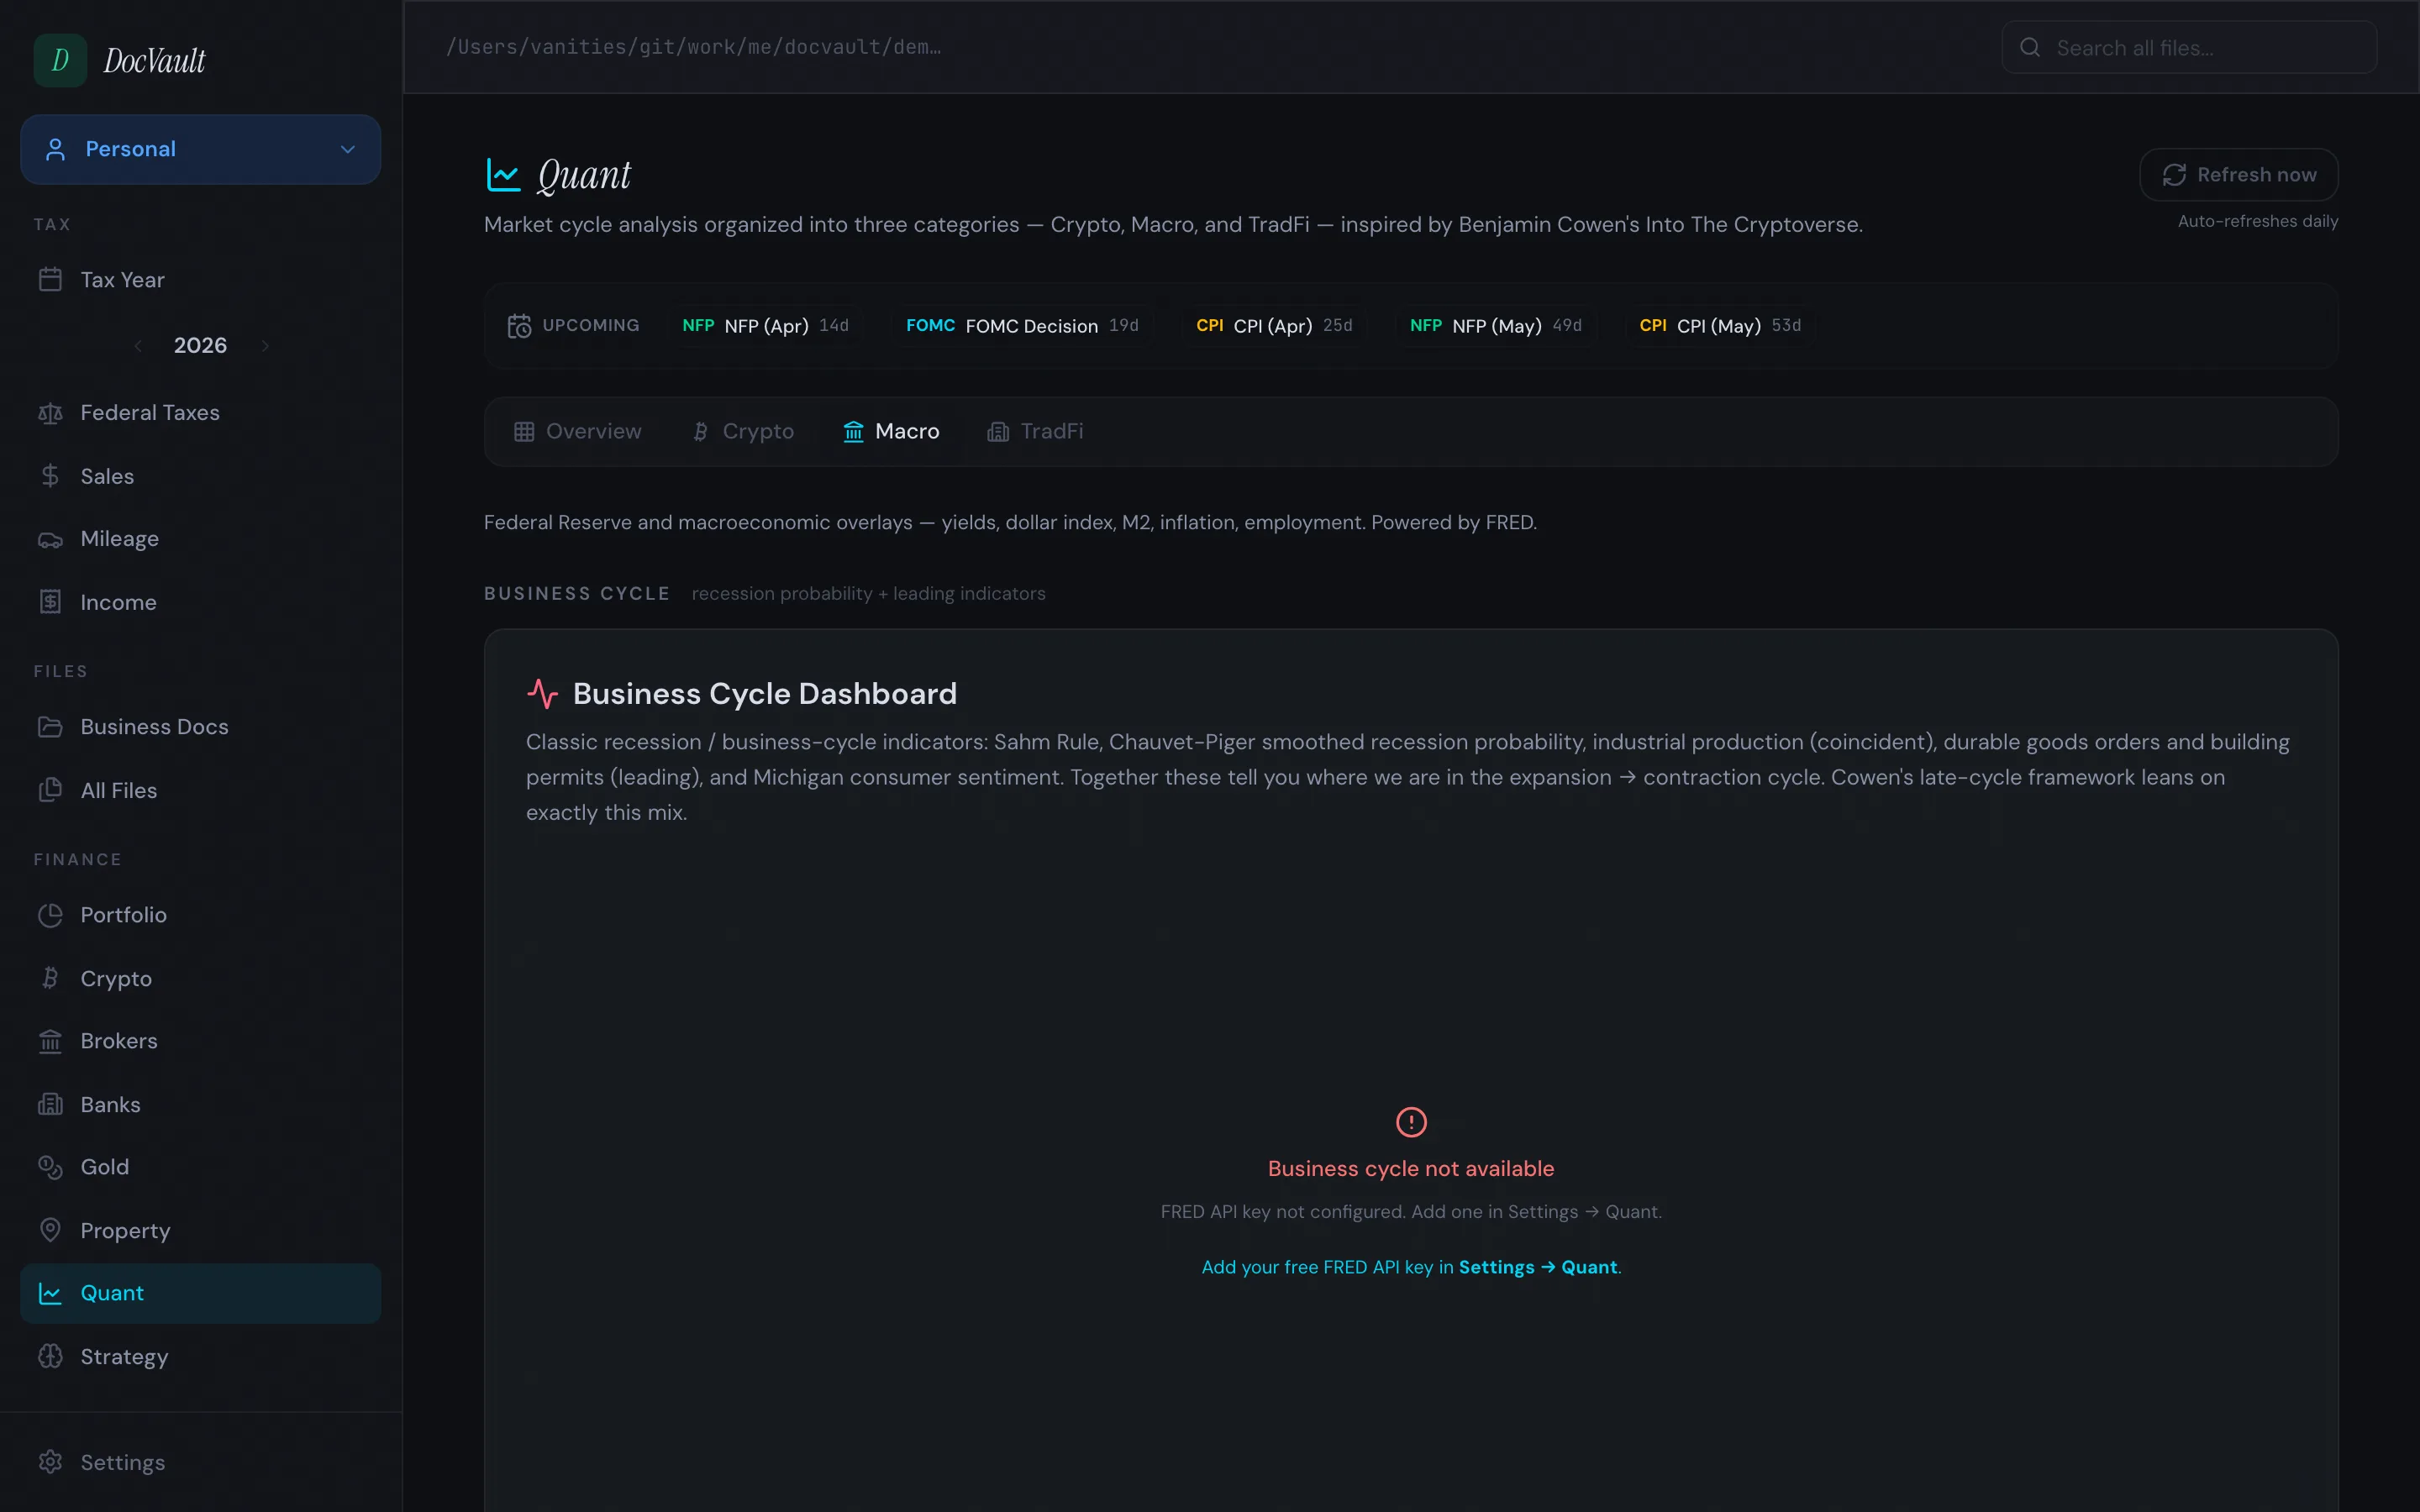Click the sidebar Crypto bitcoin icon

(x=50, y=978)
